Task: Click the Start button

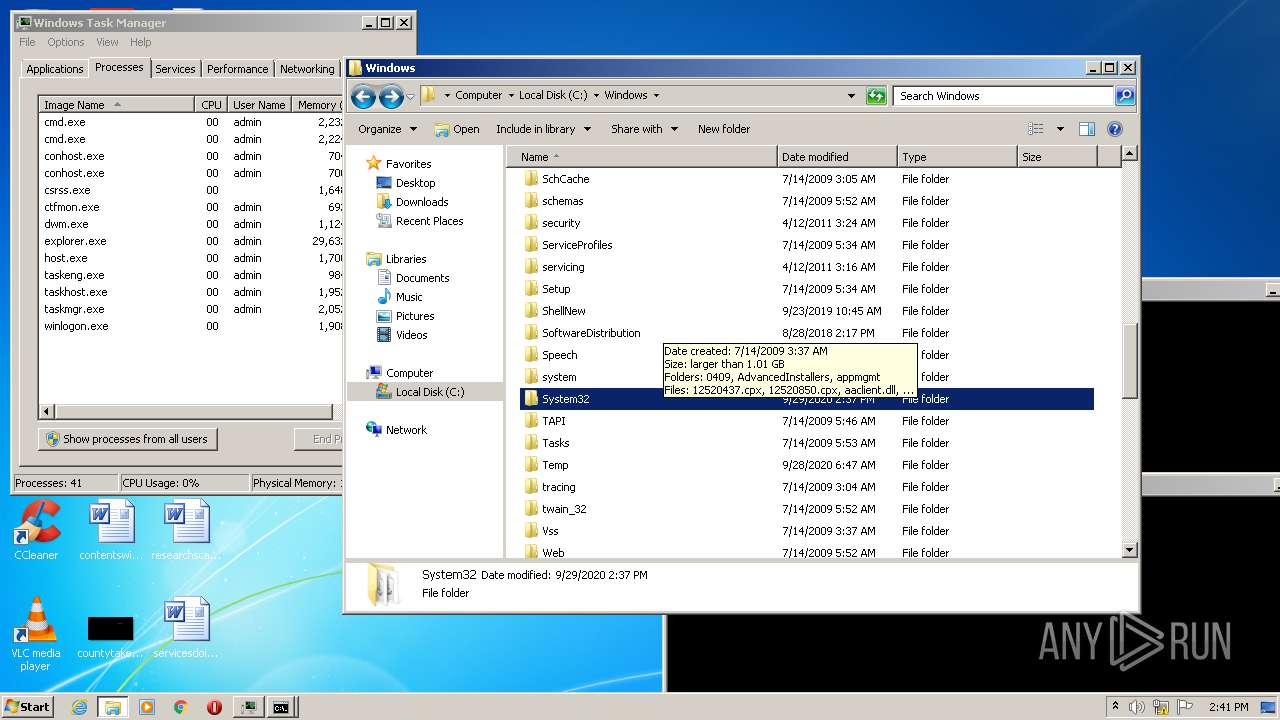Action: tap(28, 706)
